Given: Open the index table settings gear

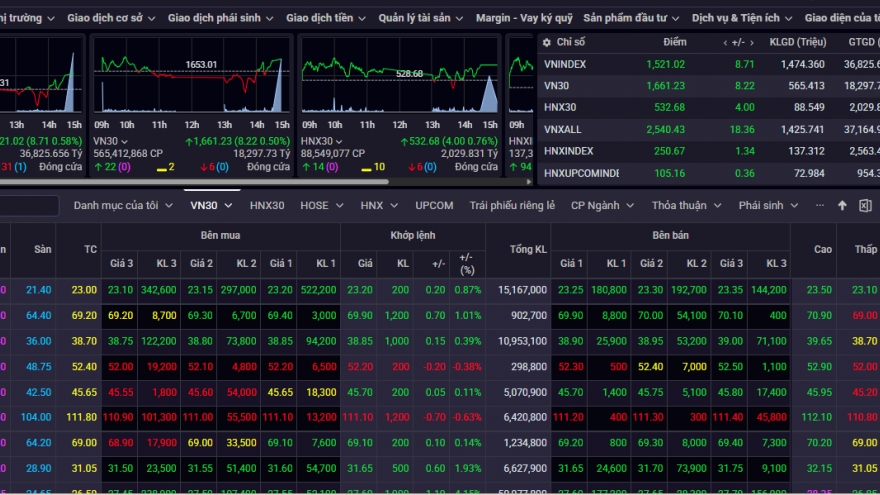Looking at the screenshot, I should click(x=547, y=42).
